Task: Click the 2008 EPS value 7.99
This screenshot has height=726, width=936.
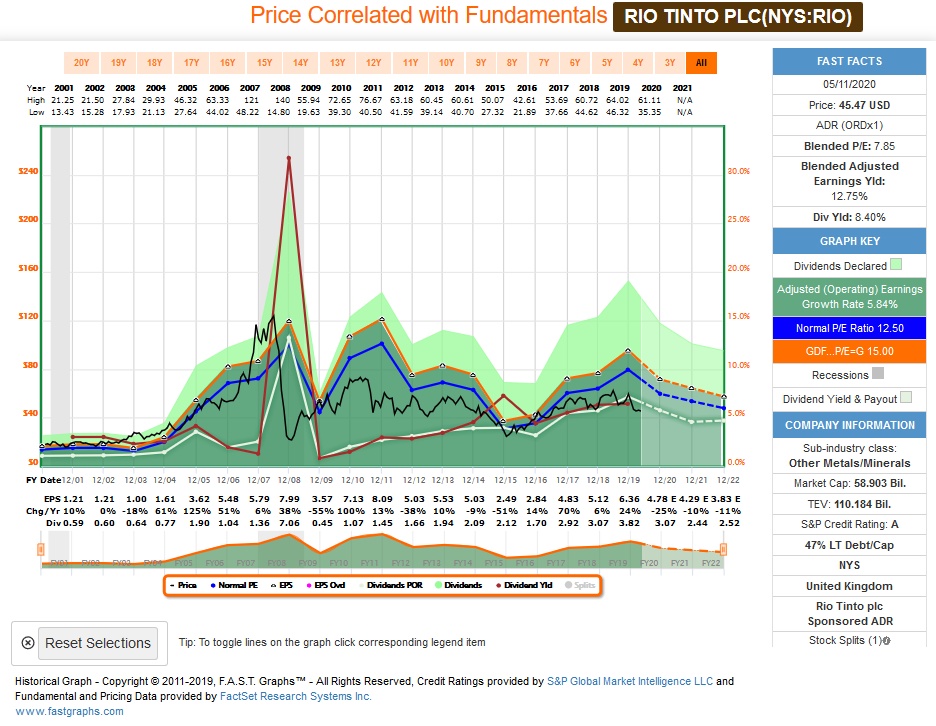Action: (289, 499)
